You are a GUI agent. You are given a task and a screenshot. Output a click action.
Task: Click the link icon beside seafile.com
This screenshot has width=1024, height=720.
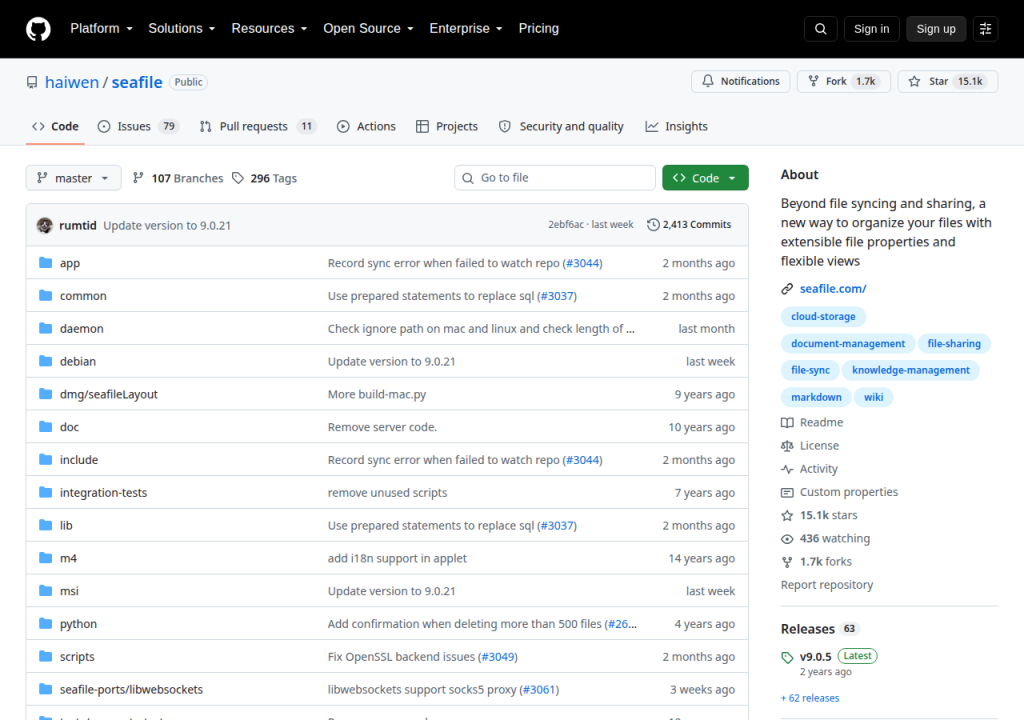(787, 289)
